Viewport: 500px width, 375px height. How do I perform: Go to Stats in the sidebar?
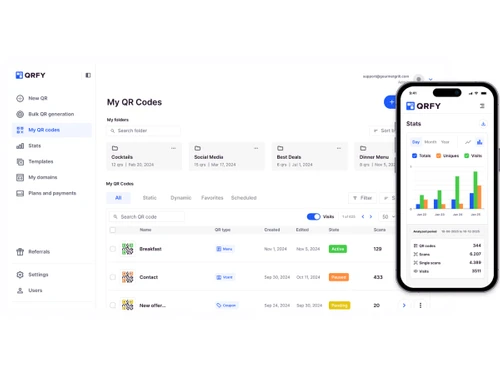[x=52, y=146]
